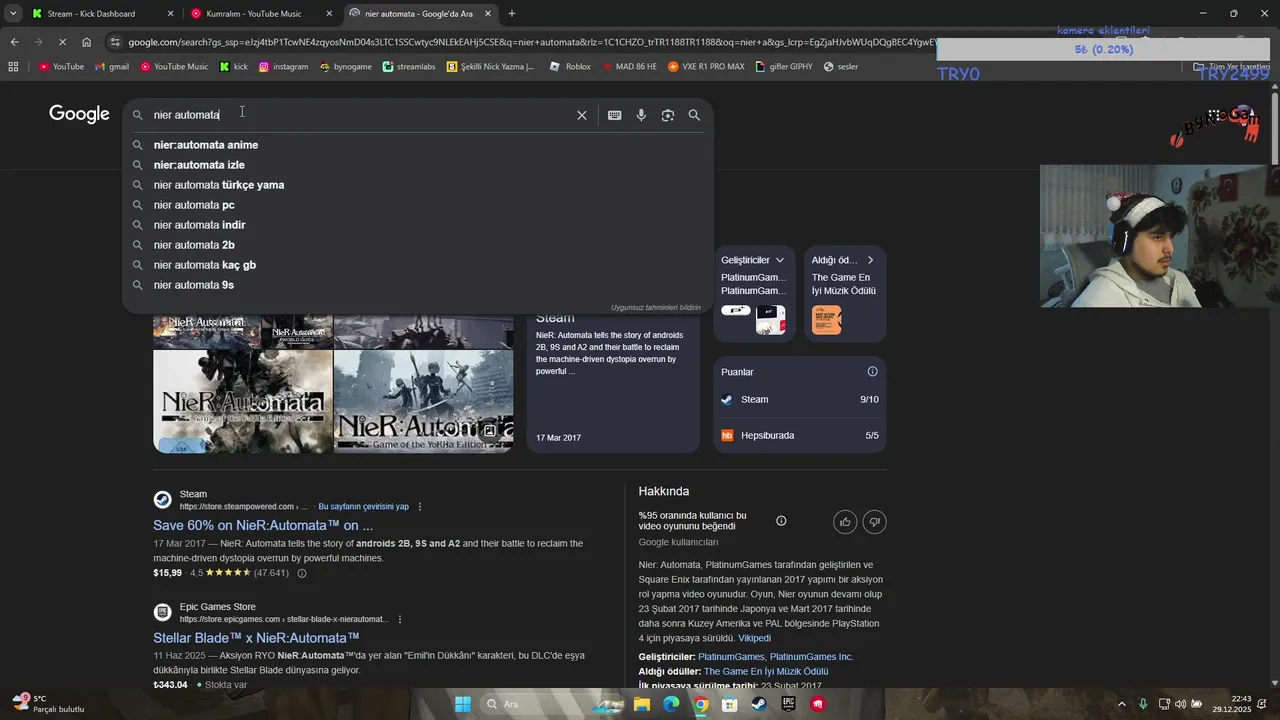This screenshot has height=720, width=1280.
Task: Open the YouTube bookmark
Action: pyautogui.click(x=61, y=67)
